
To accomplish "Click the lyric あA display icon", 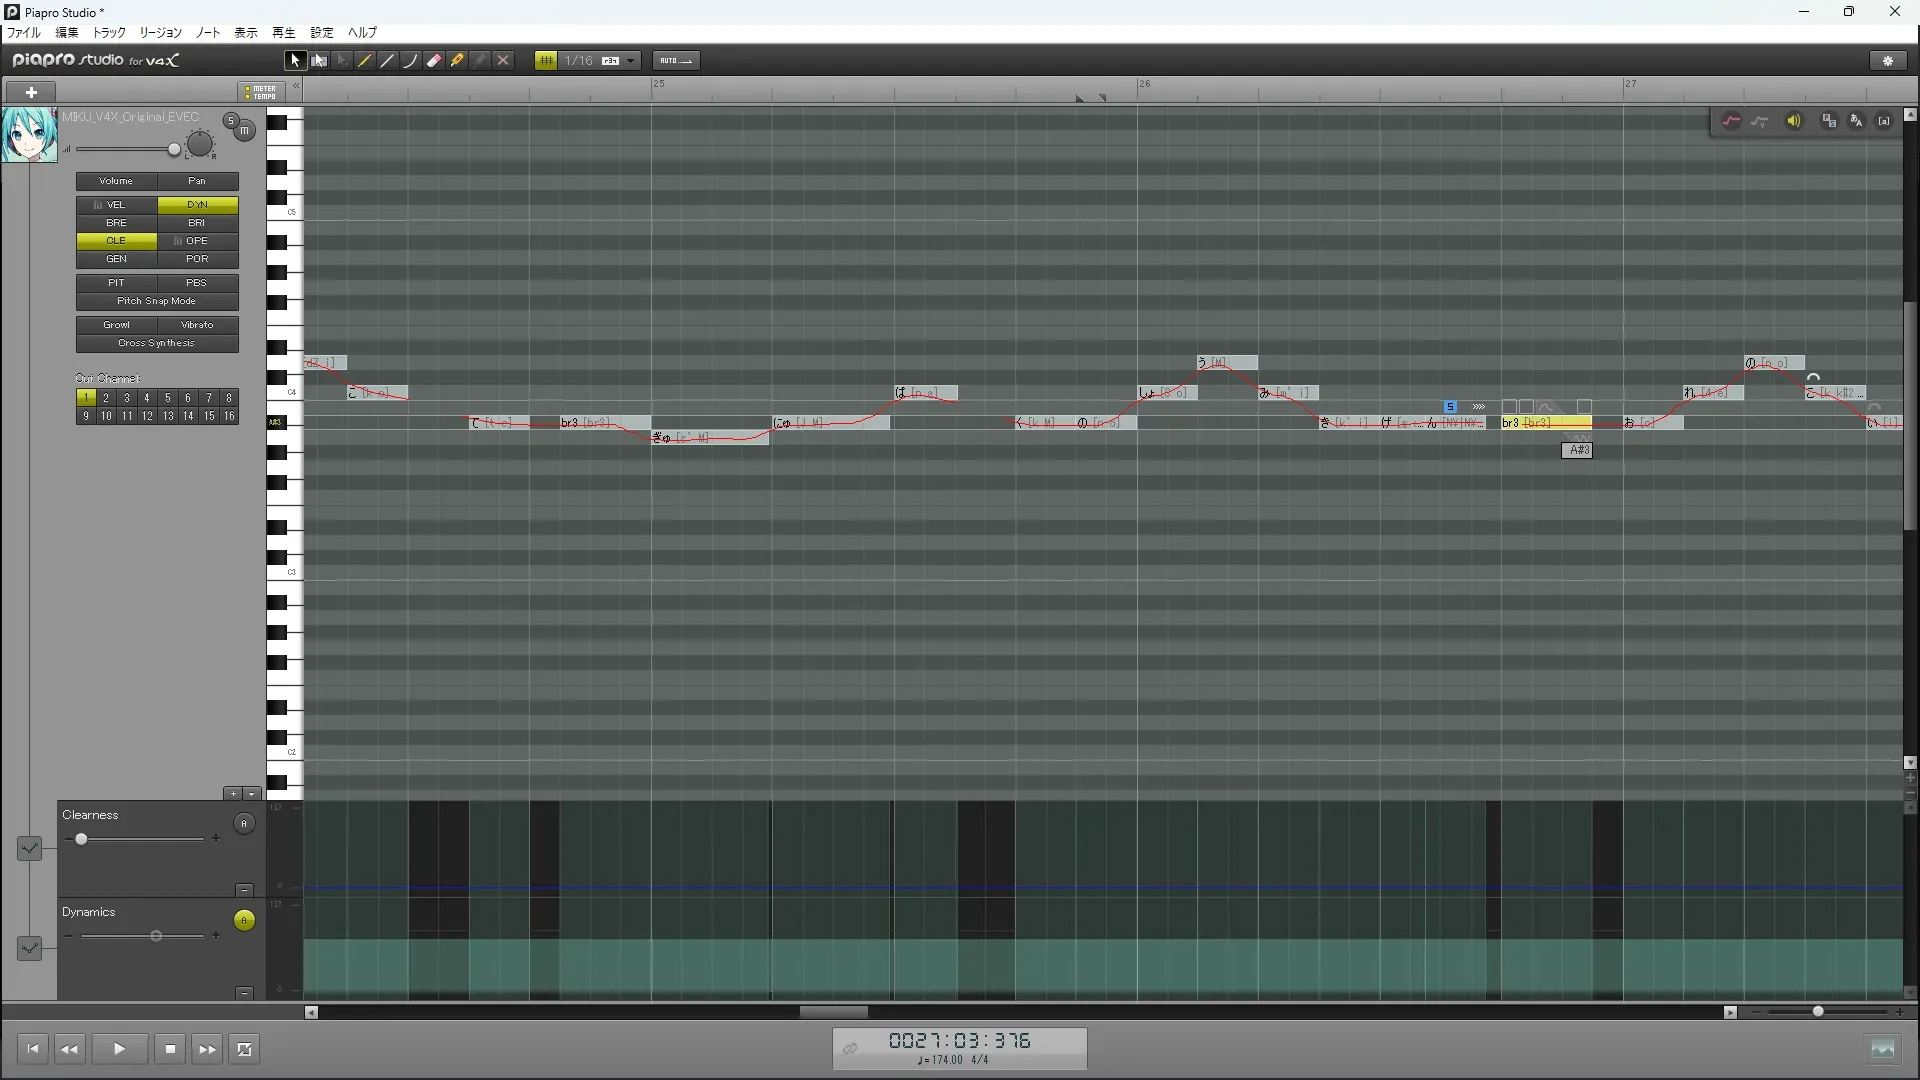I will pyautogui.click(x=1856, y=121).
